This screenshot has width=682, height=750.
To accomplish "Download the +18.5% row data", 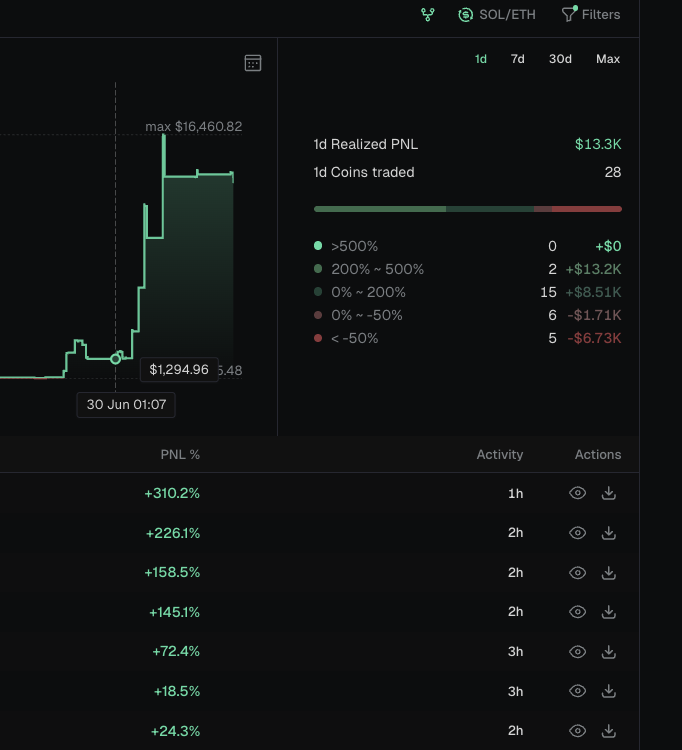I will (x=608, y=691).
